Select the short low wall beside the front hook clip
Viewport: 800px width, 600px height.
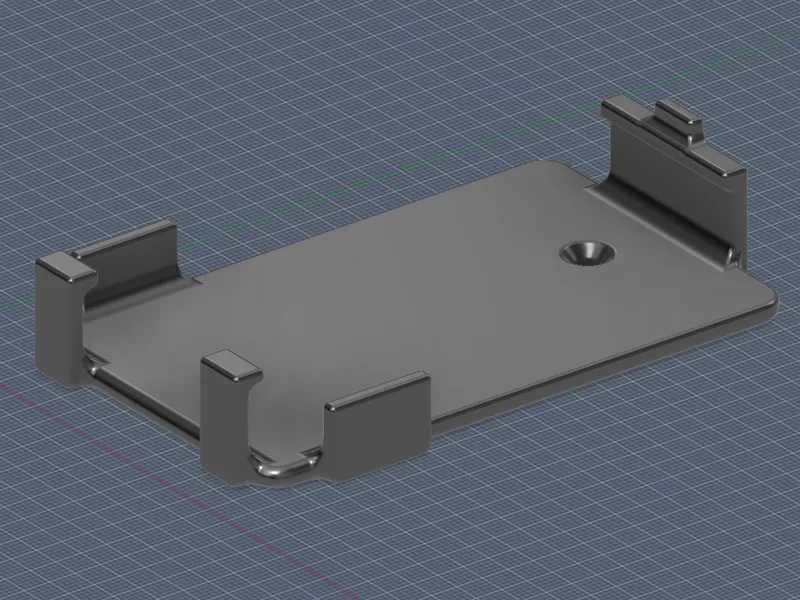click(377, 426)
